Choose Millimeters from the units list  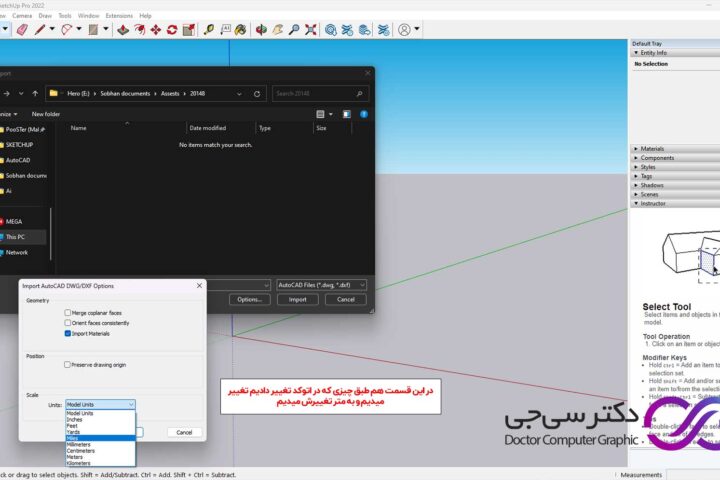click(101, 445)
